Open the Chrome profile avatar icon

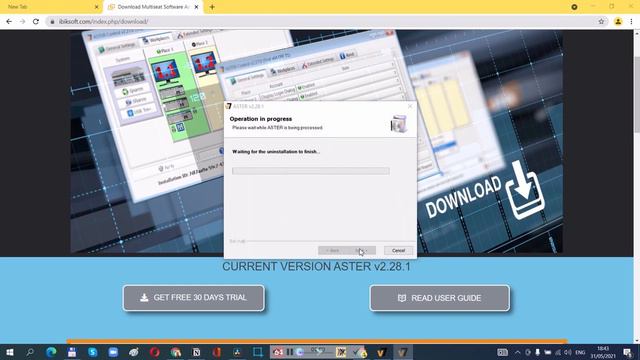618,21
